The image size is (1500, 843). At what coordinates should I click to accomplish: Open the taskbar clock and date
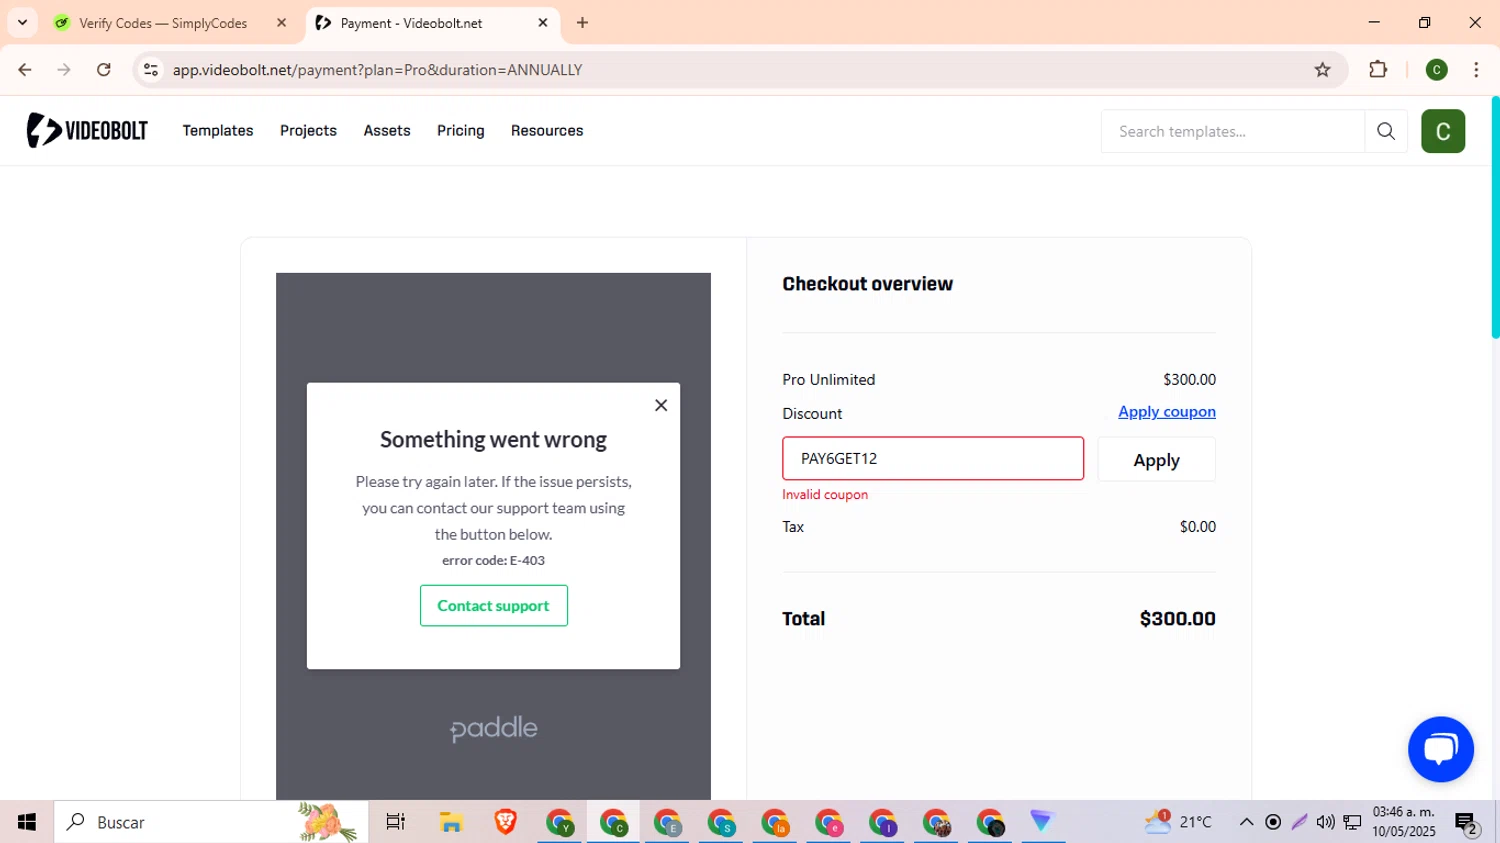(x=1403, y=822)
